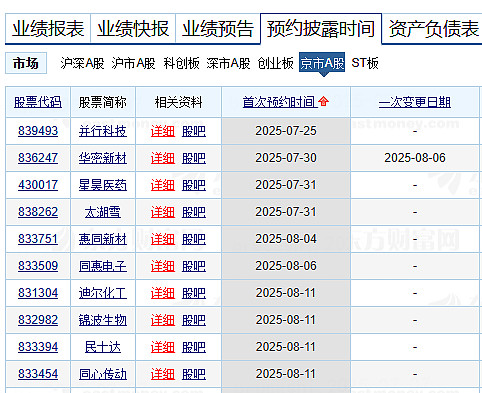Select the 预约披露时间 tab
Screen dimensions: 482x393
coord(321,29)
